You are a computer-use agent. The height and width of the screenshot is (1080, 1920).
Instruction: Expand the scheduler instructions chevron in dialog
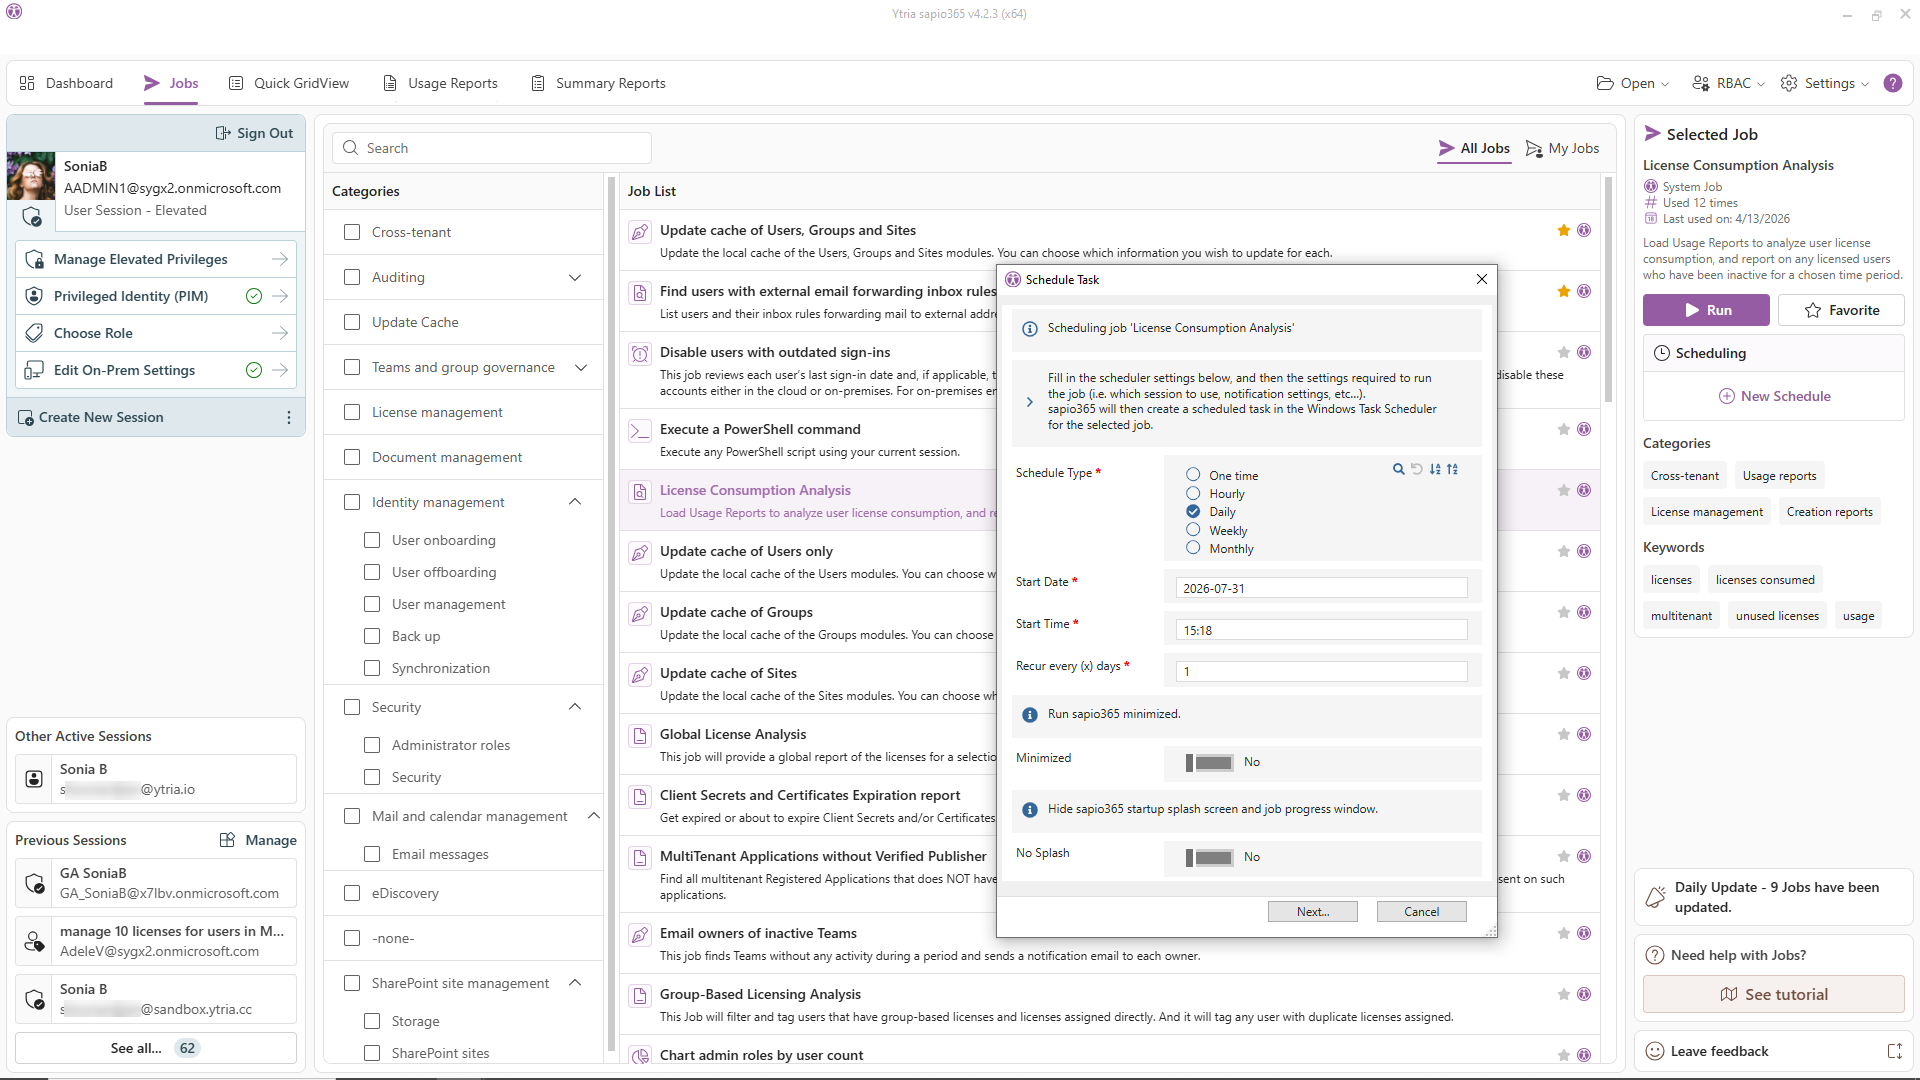pos(1030,402)
